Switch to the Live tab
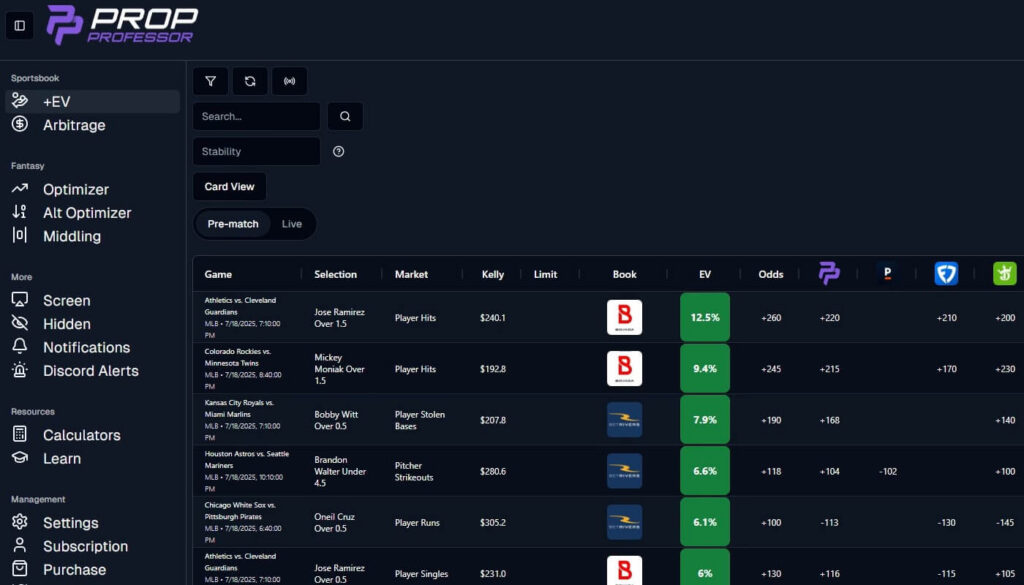 tap(292, 223)
